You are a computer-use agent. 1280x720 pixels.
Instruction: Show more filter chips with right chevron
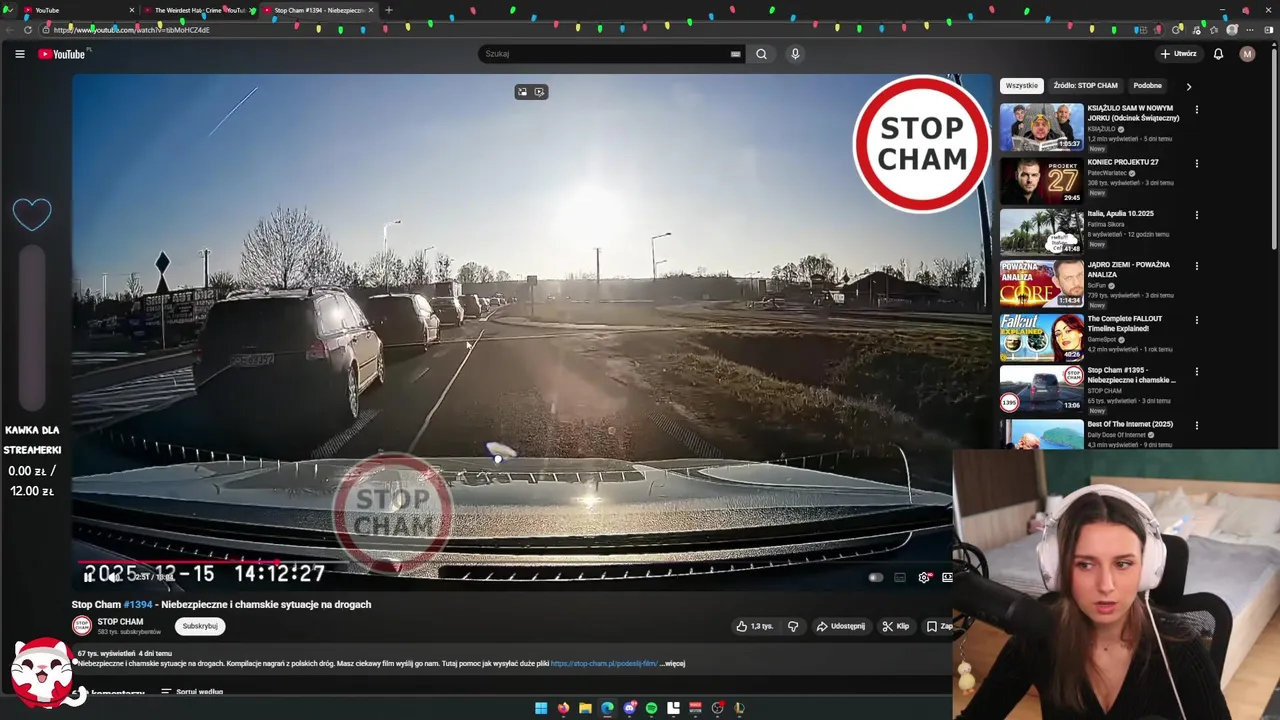click(x=1188, y=86)
